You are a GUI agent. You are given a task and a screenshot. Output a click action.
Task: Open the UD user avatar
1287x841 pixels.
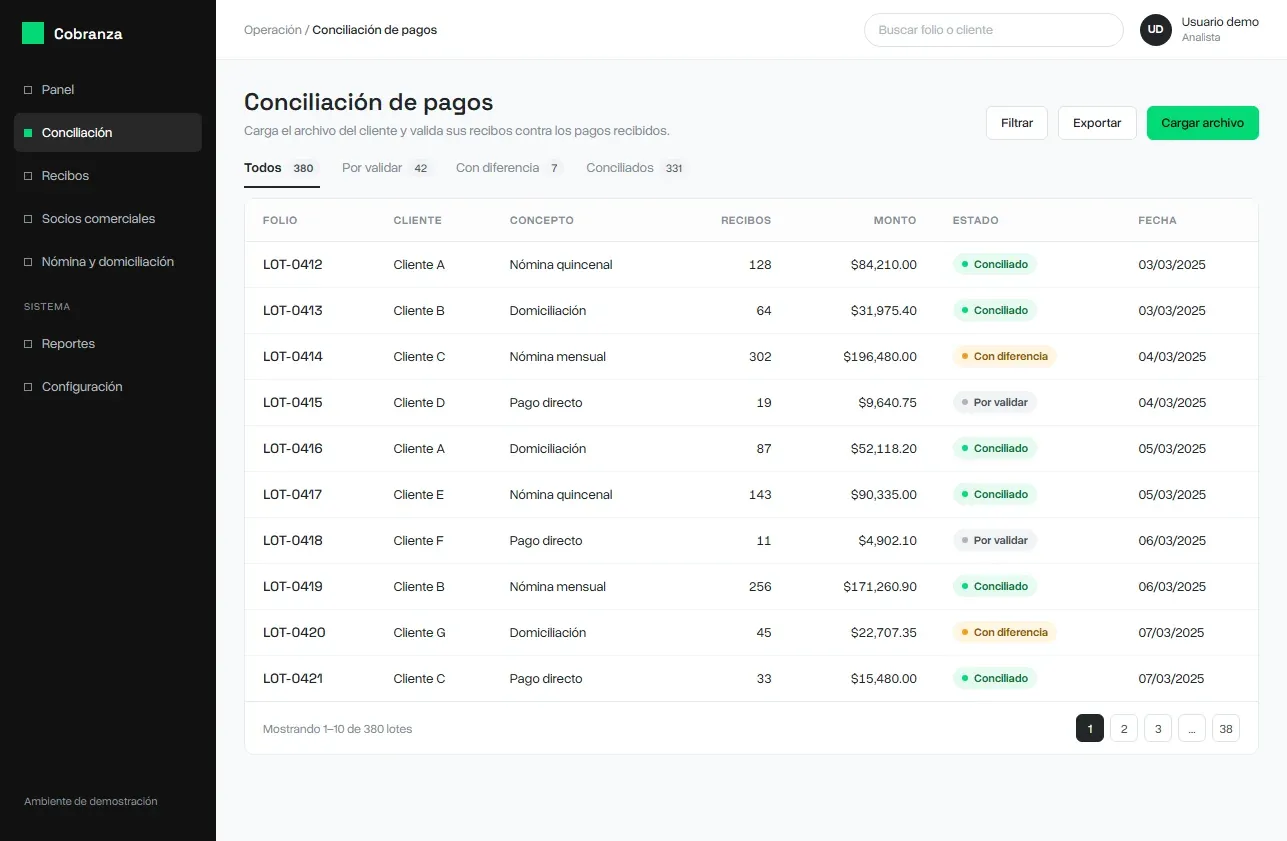click(x=1155, y=30)
